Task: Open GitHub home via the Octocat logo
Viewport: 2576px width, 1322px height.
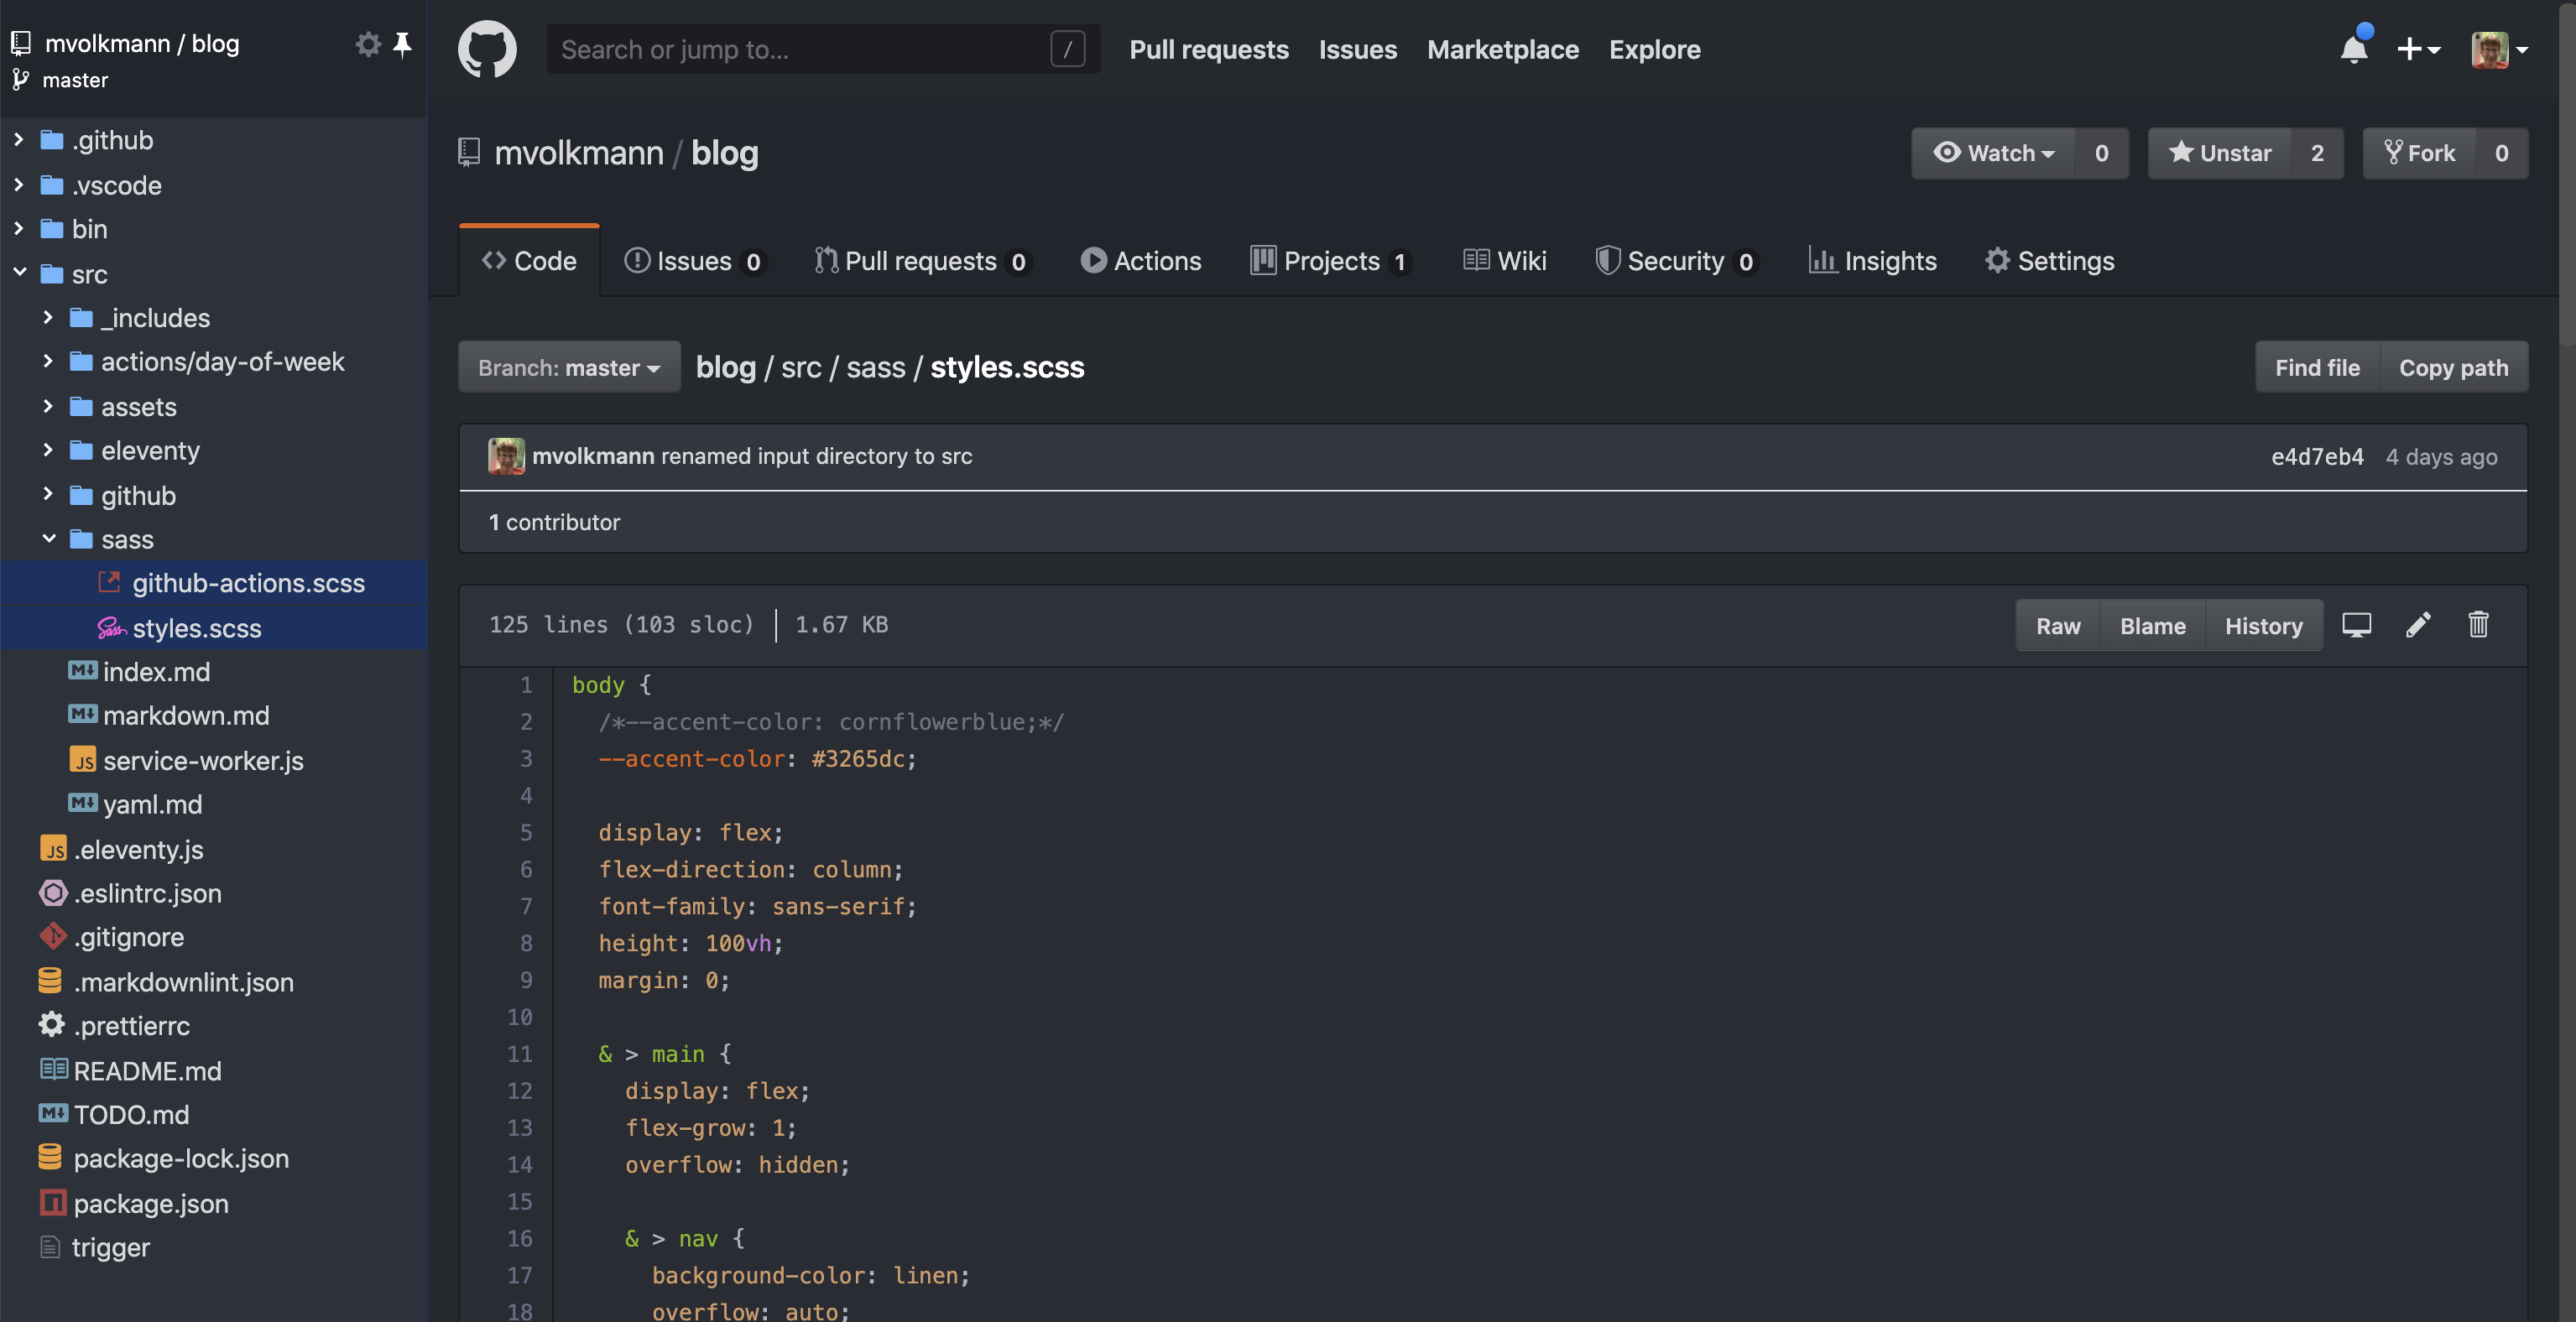Action: [x=487, y=48]
